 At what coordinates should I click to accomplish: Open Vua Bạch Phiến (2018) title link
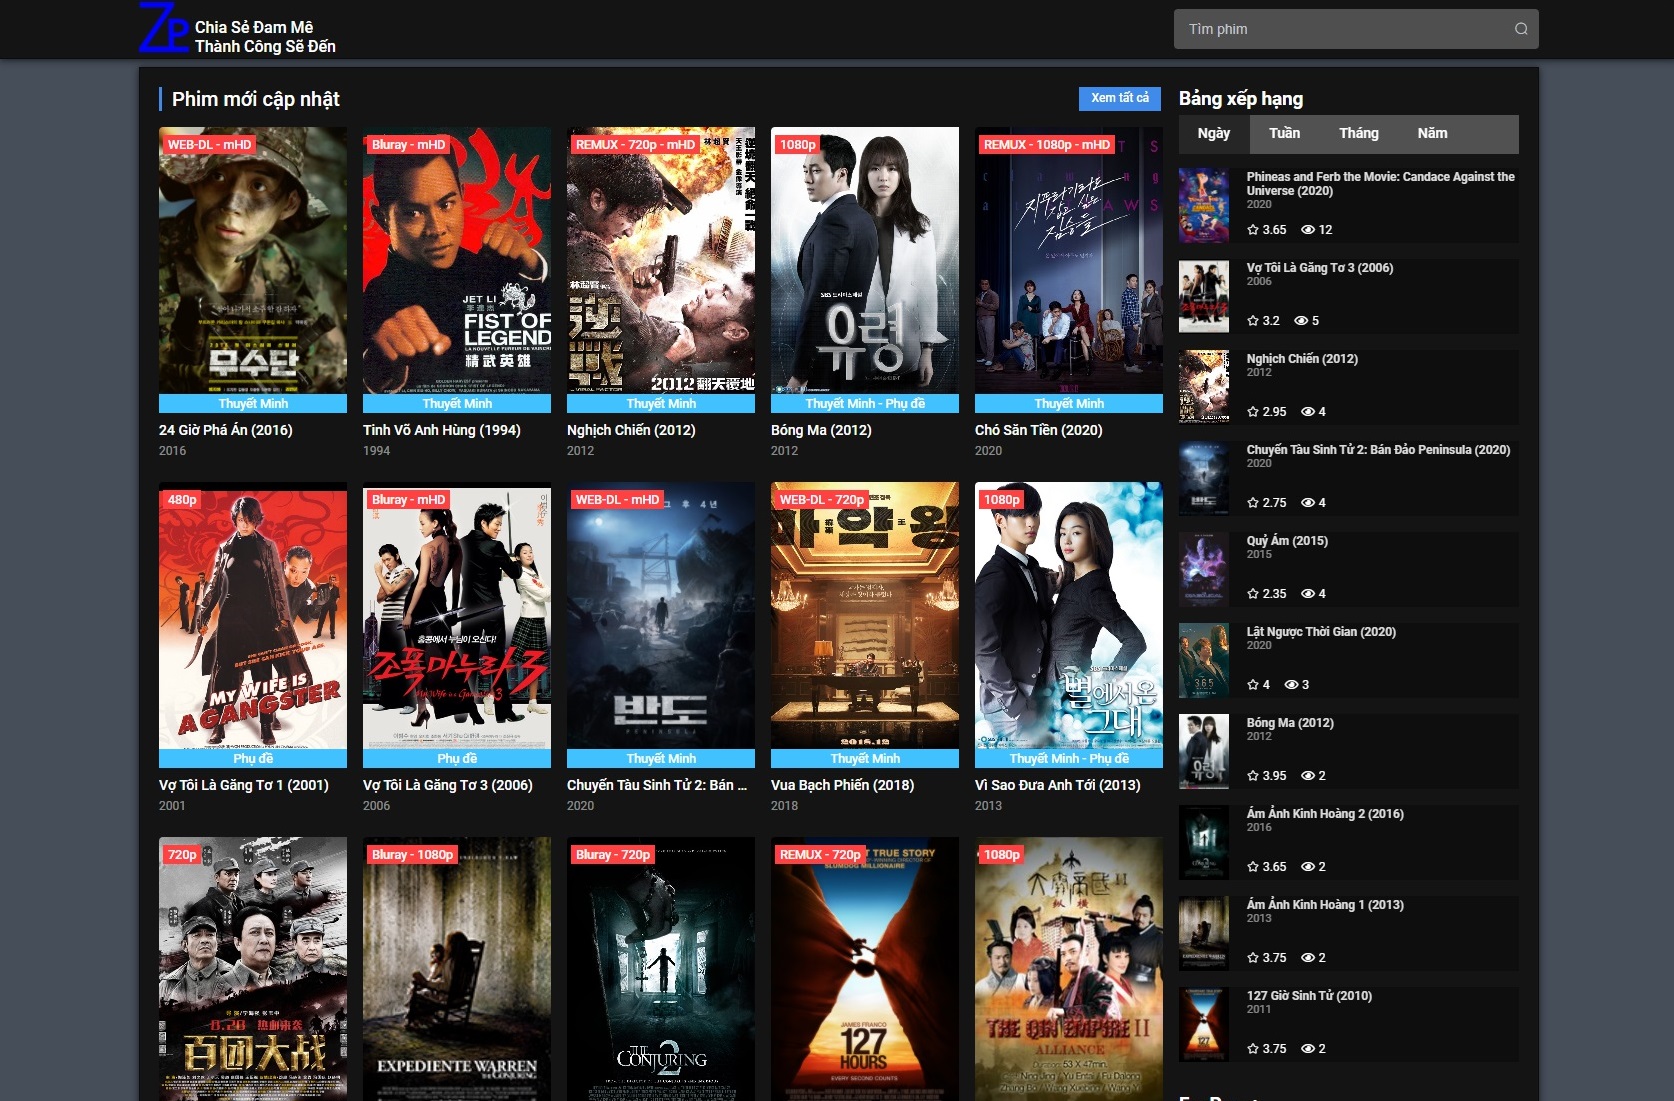[x=843, y=785]
